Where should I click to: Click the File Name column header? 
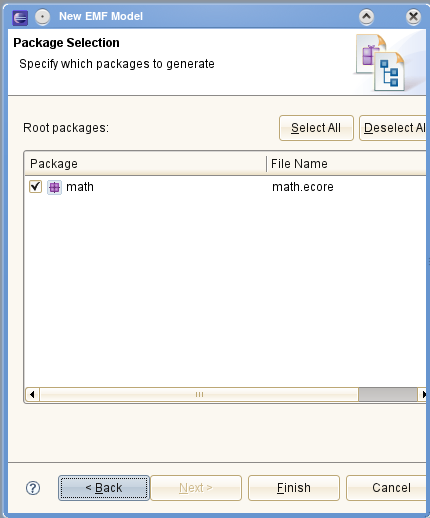(x=347, y=164)
